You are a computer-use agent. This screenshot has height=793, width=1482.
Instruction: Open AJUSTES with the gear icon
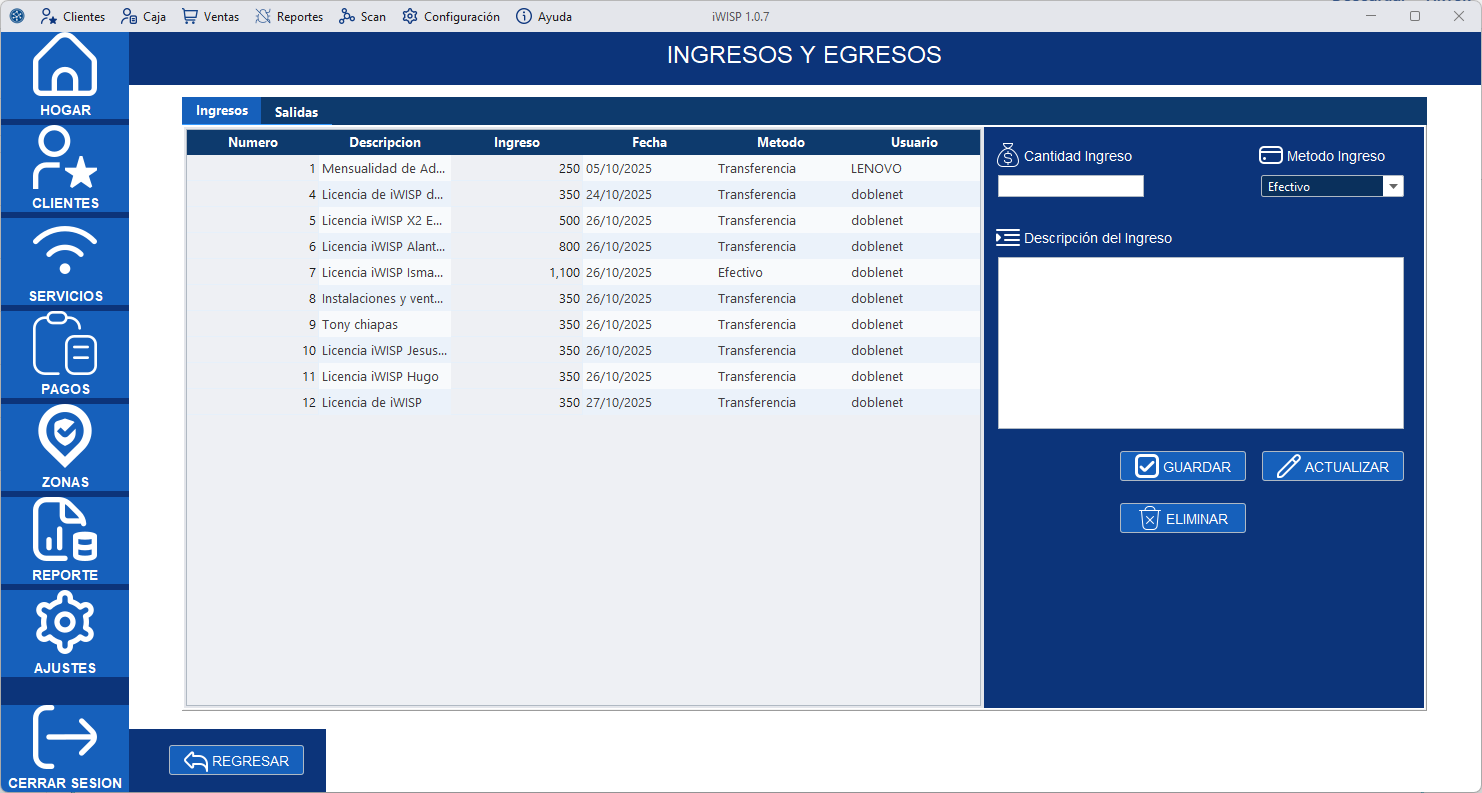[x=64, y=624]
